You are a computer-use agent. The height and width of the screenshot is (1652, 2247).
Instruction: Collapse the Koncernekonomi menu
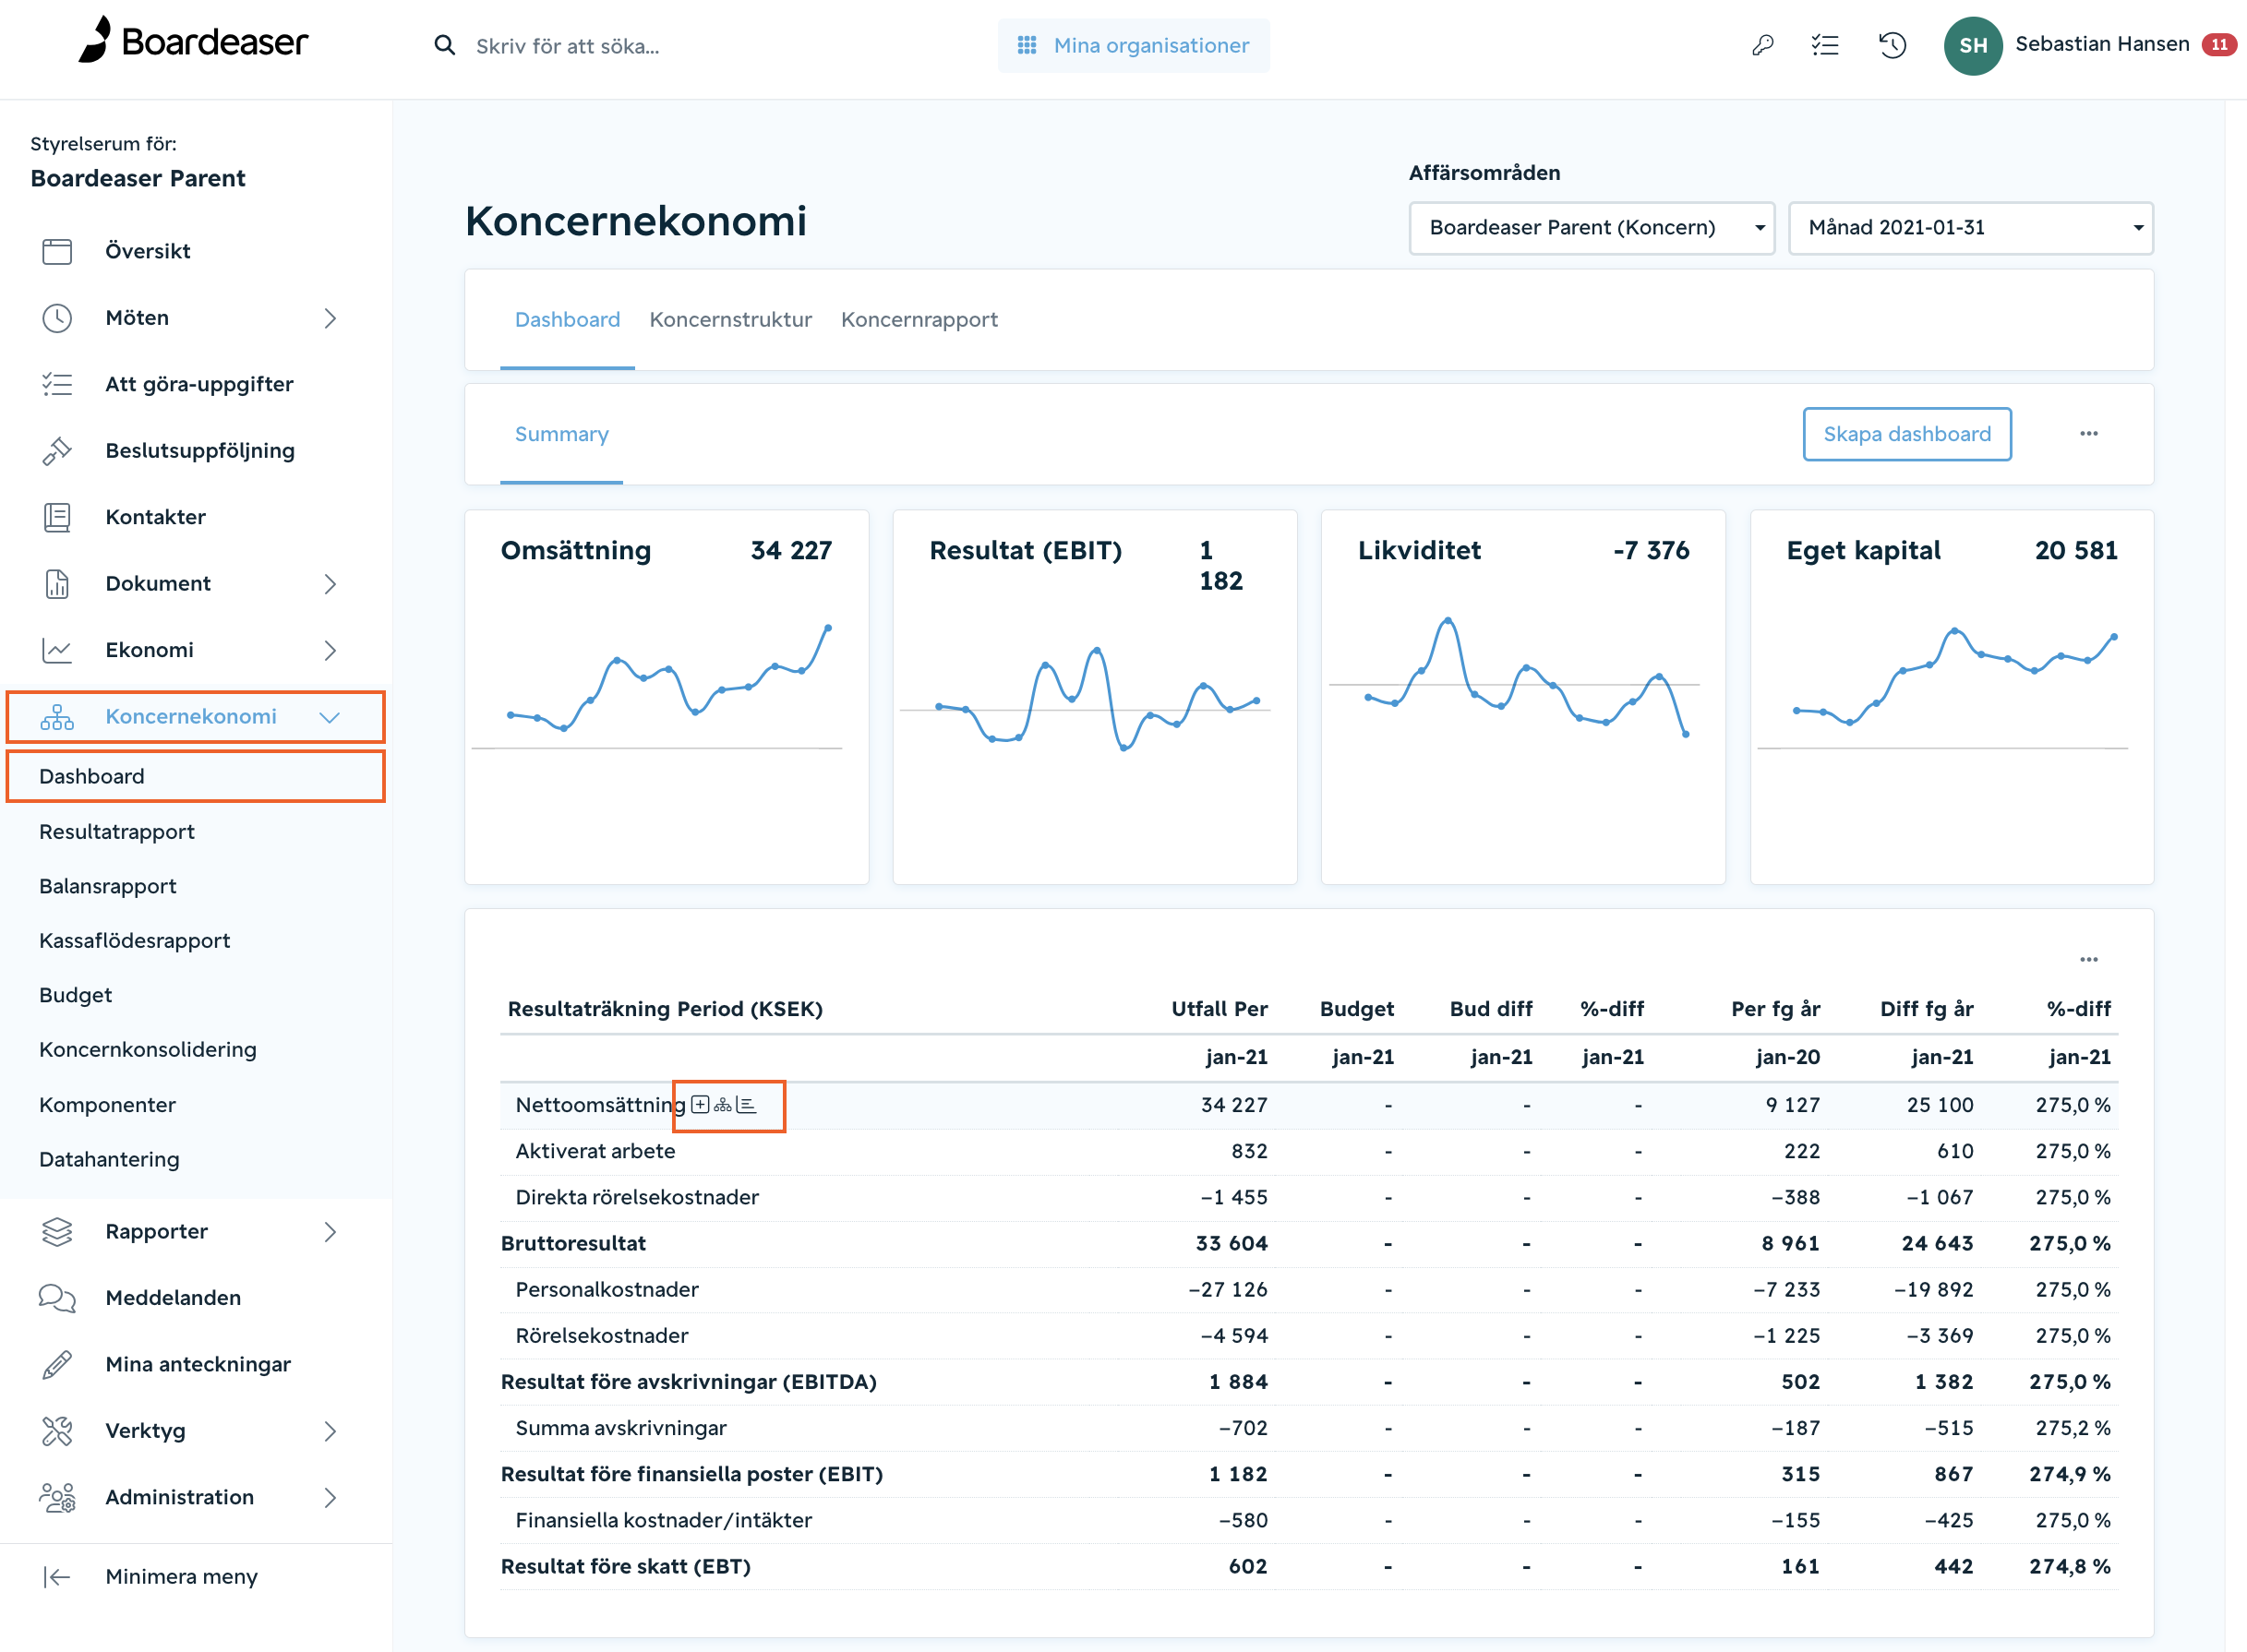pyautogui.click(x=330, y=717)
